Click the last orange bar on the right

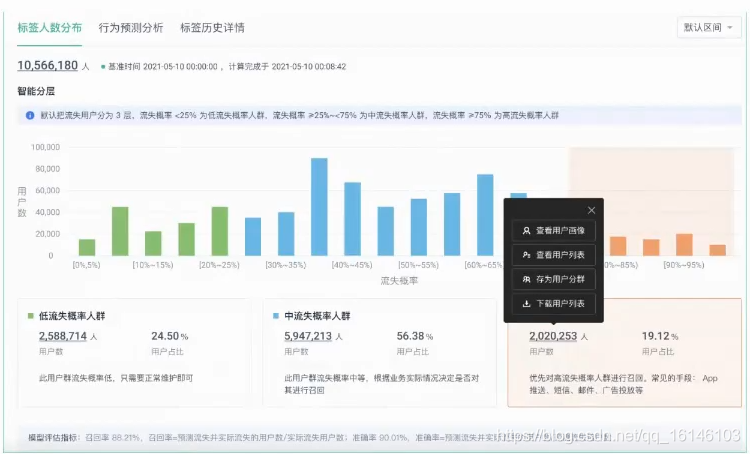coord(717,250)
